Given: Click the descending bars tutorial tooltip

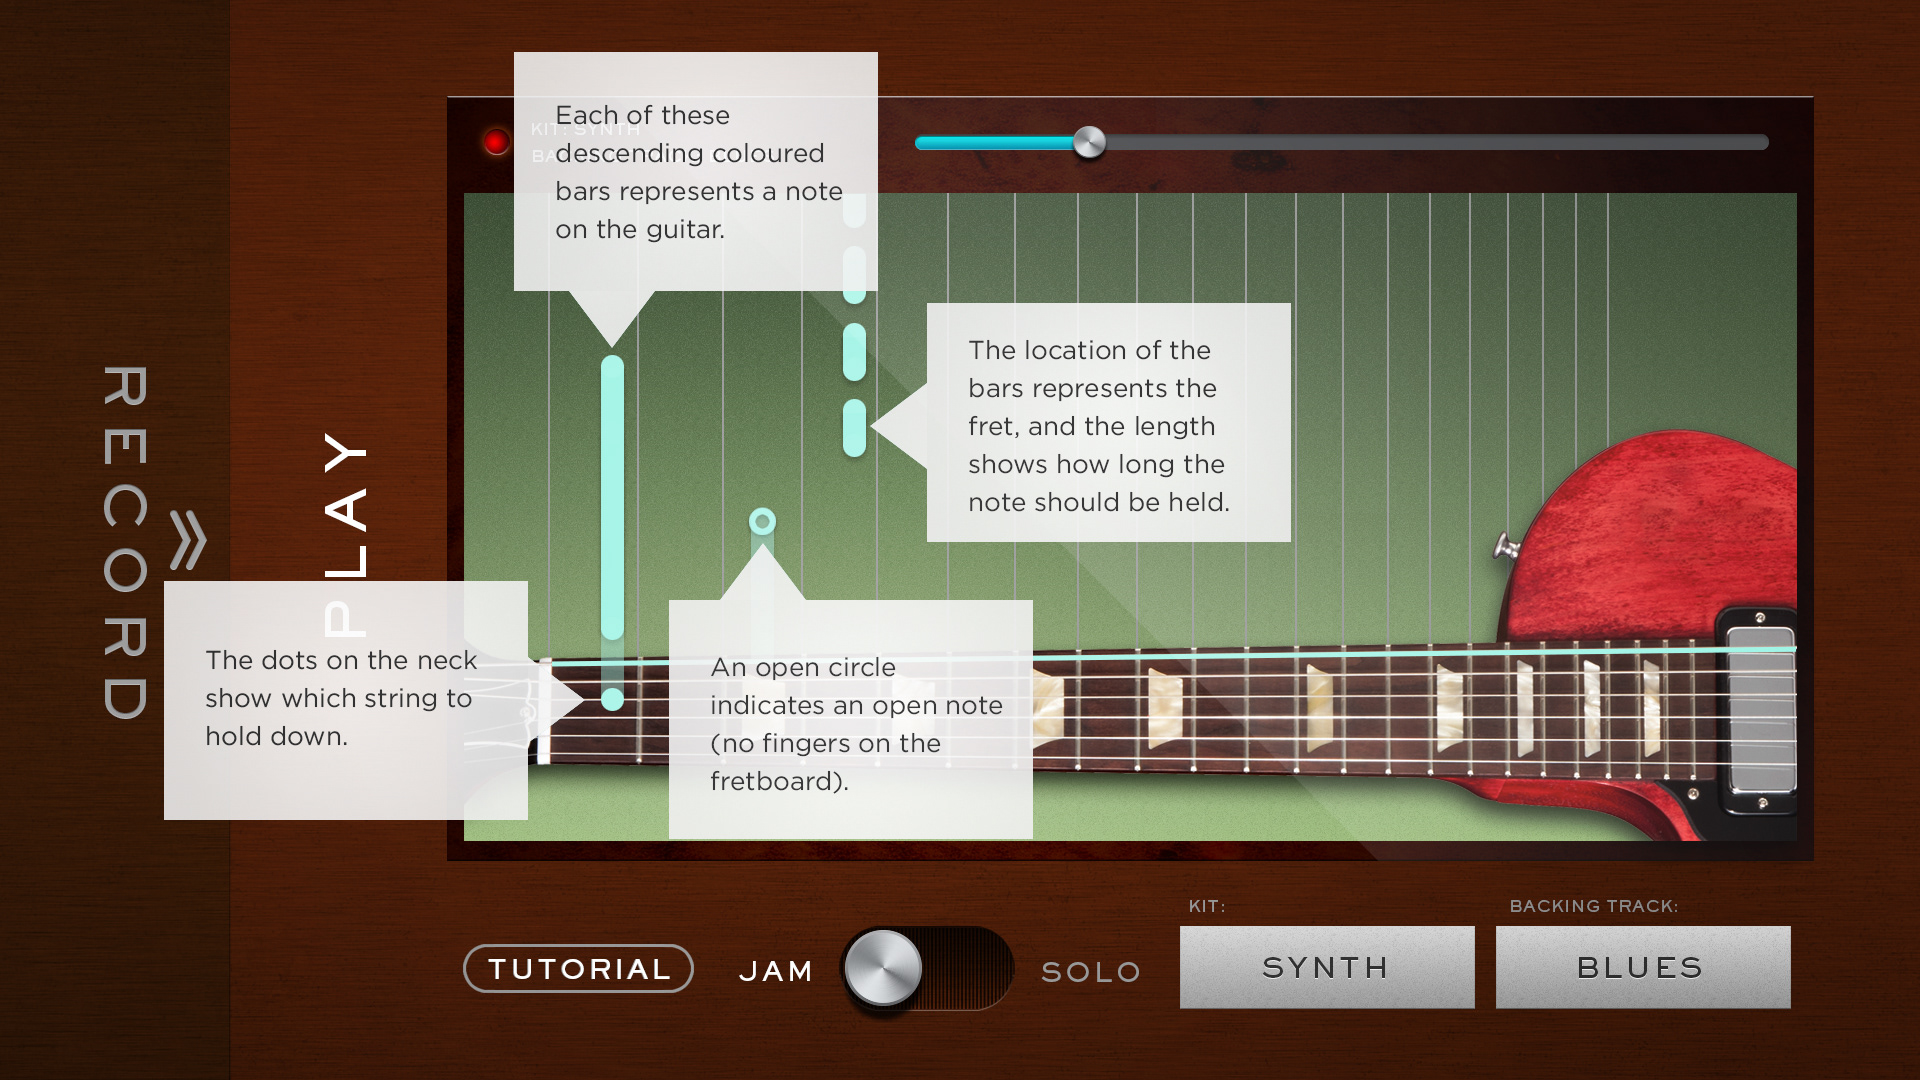Looking at the screenshot, I should (x=696, y=171).
